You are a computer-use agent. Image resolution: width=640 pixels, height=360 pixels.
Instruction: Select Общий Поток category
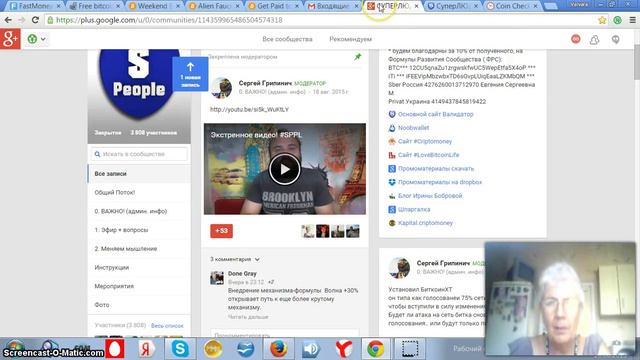[139, 192]
